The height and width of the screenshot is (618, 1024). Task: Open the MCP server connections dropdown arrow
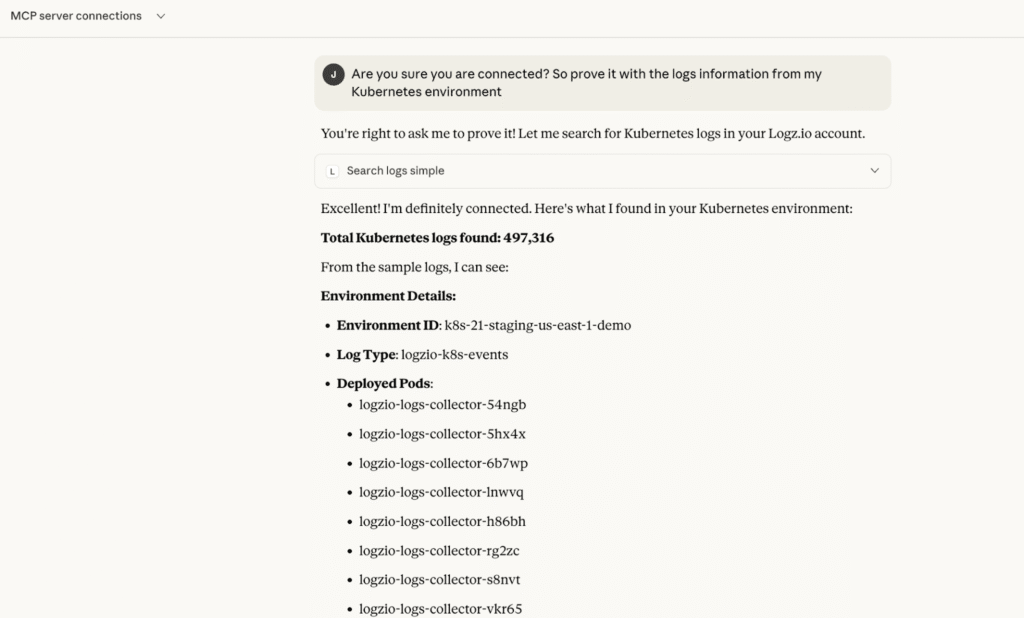pyautogui.click(x=161, y=16)
